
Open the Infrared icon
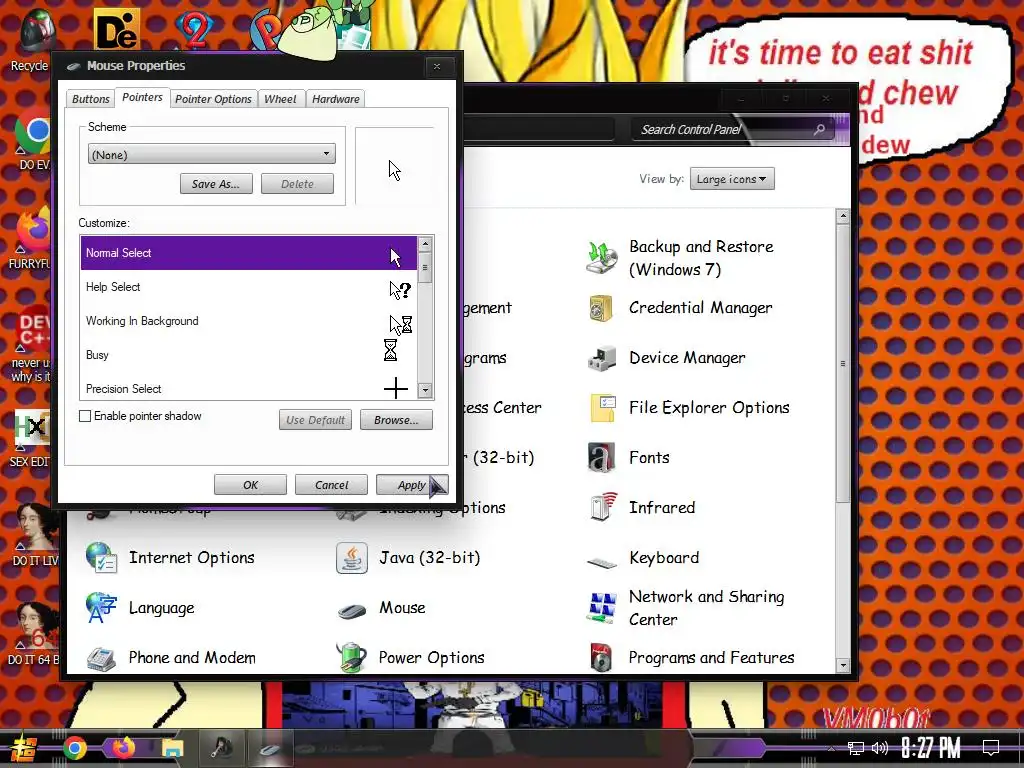602,507
